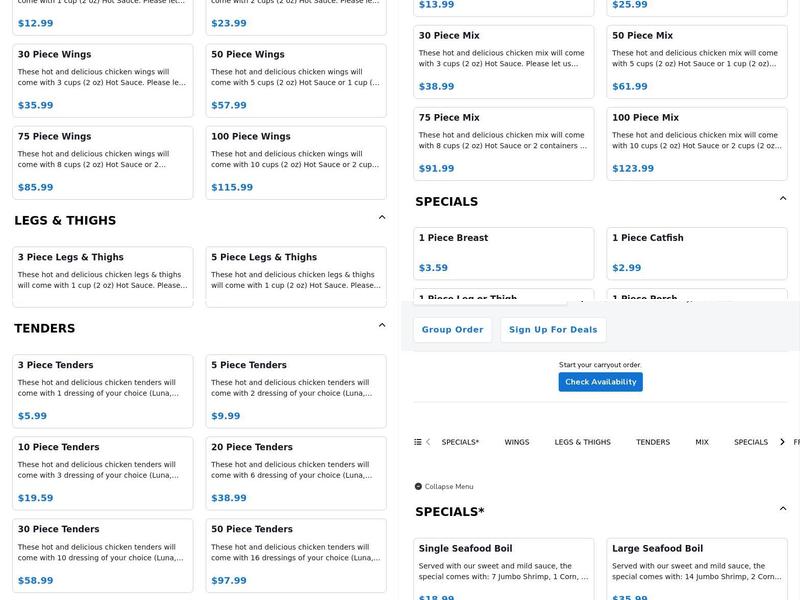Viewport: 800px width, 600px height.
Task: Open the menu list icon
Action: point(418,442)
